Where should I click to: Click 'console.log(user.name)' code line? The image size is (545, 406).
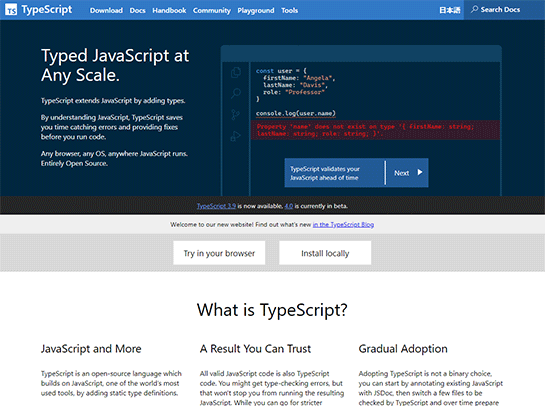296,113
